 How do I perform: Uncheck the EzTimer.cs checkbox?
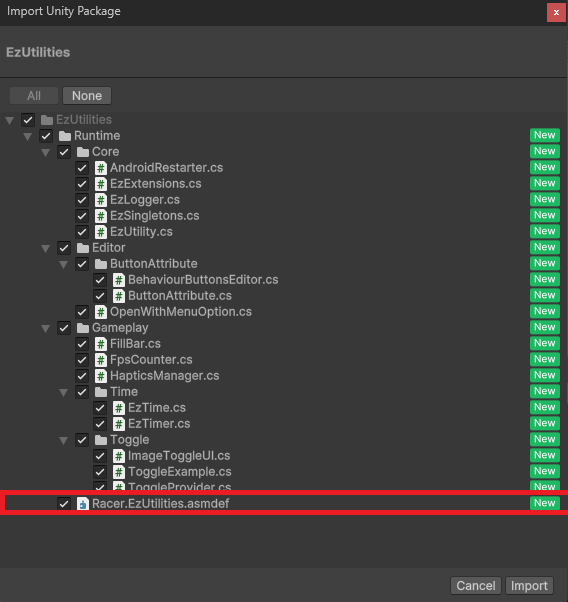pos(100,424)
